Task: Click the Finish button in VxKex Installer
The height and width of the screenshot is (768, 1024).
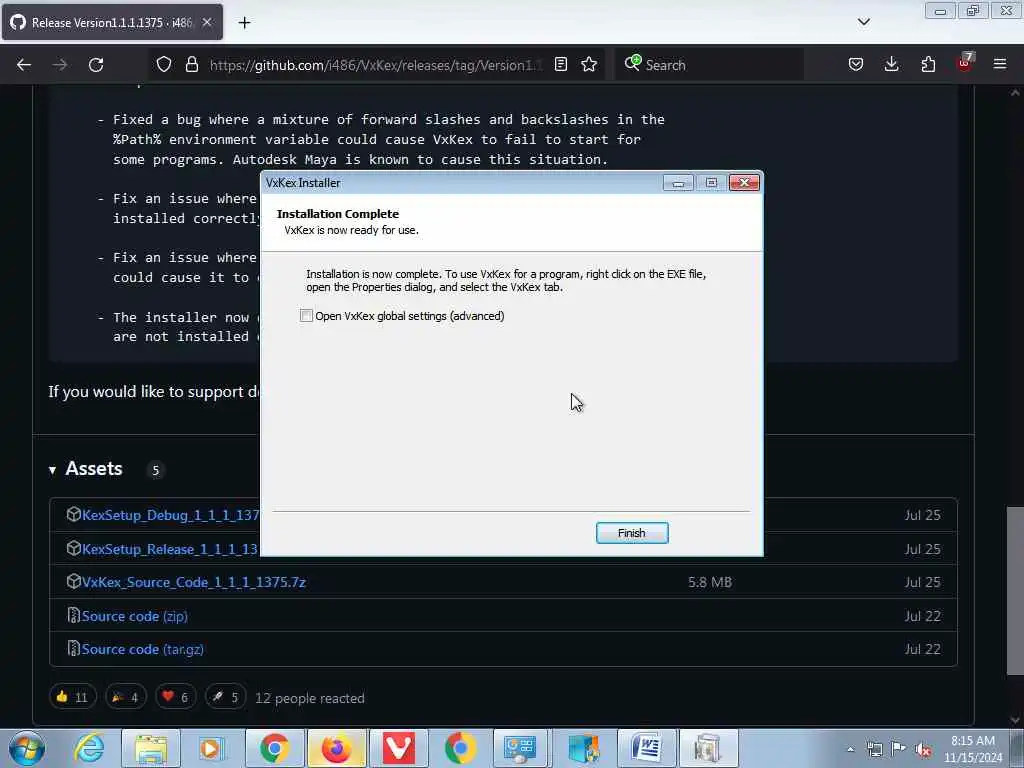Action: 632,533
